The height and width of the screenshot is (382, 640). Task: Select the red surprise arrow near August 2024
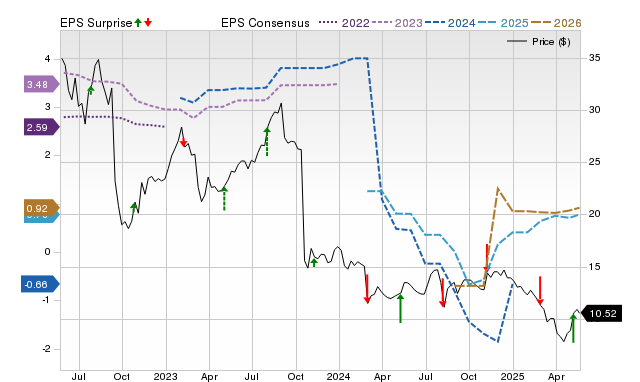pos(442,293)
